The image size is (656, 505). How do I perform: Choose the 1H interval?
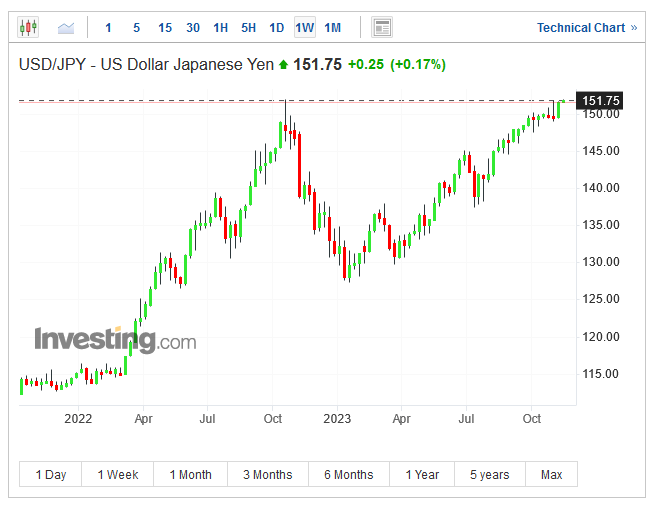pyautogui.click(x=221, y=27)
